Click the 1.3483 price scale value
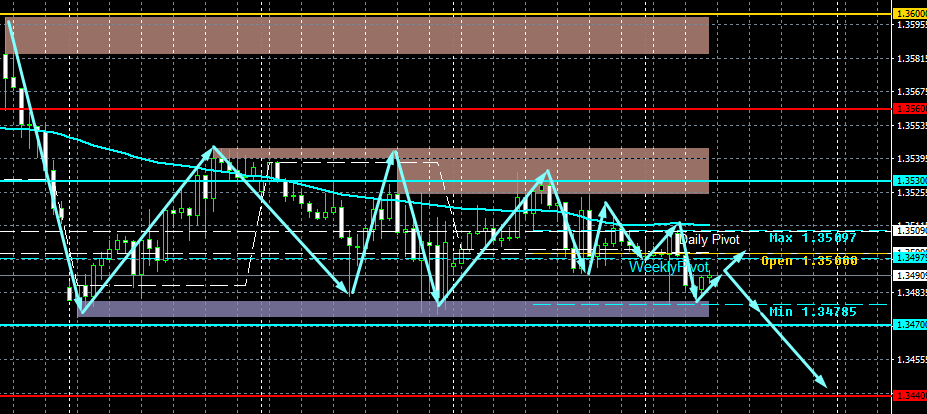Image resolution: width=927 pixels, height=414 pixels. (911, 293)
